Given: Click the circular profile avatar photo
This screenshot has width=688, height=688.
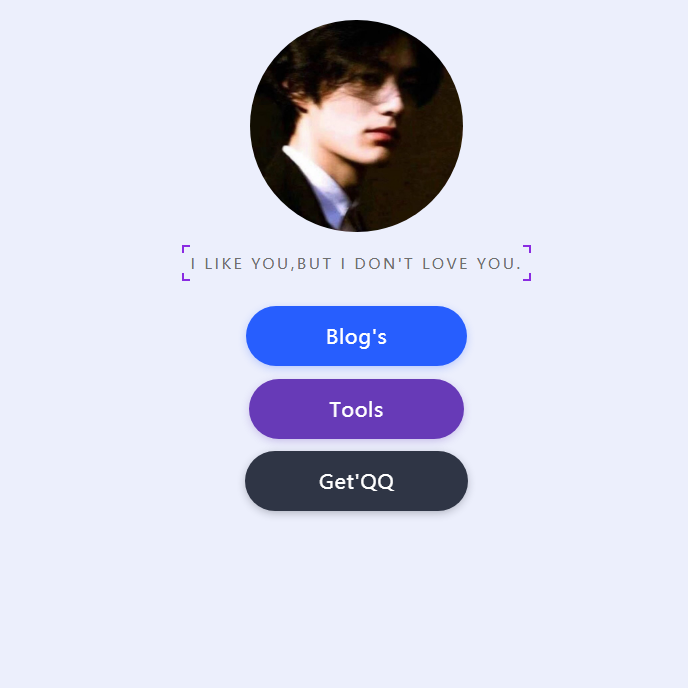Looking at the screenshot, I should pos(356,126).
